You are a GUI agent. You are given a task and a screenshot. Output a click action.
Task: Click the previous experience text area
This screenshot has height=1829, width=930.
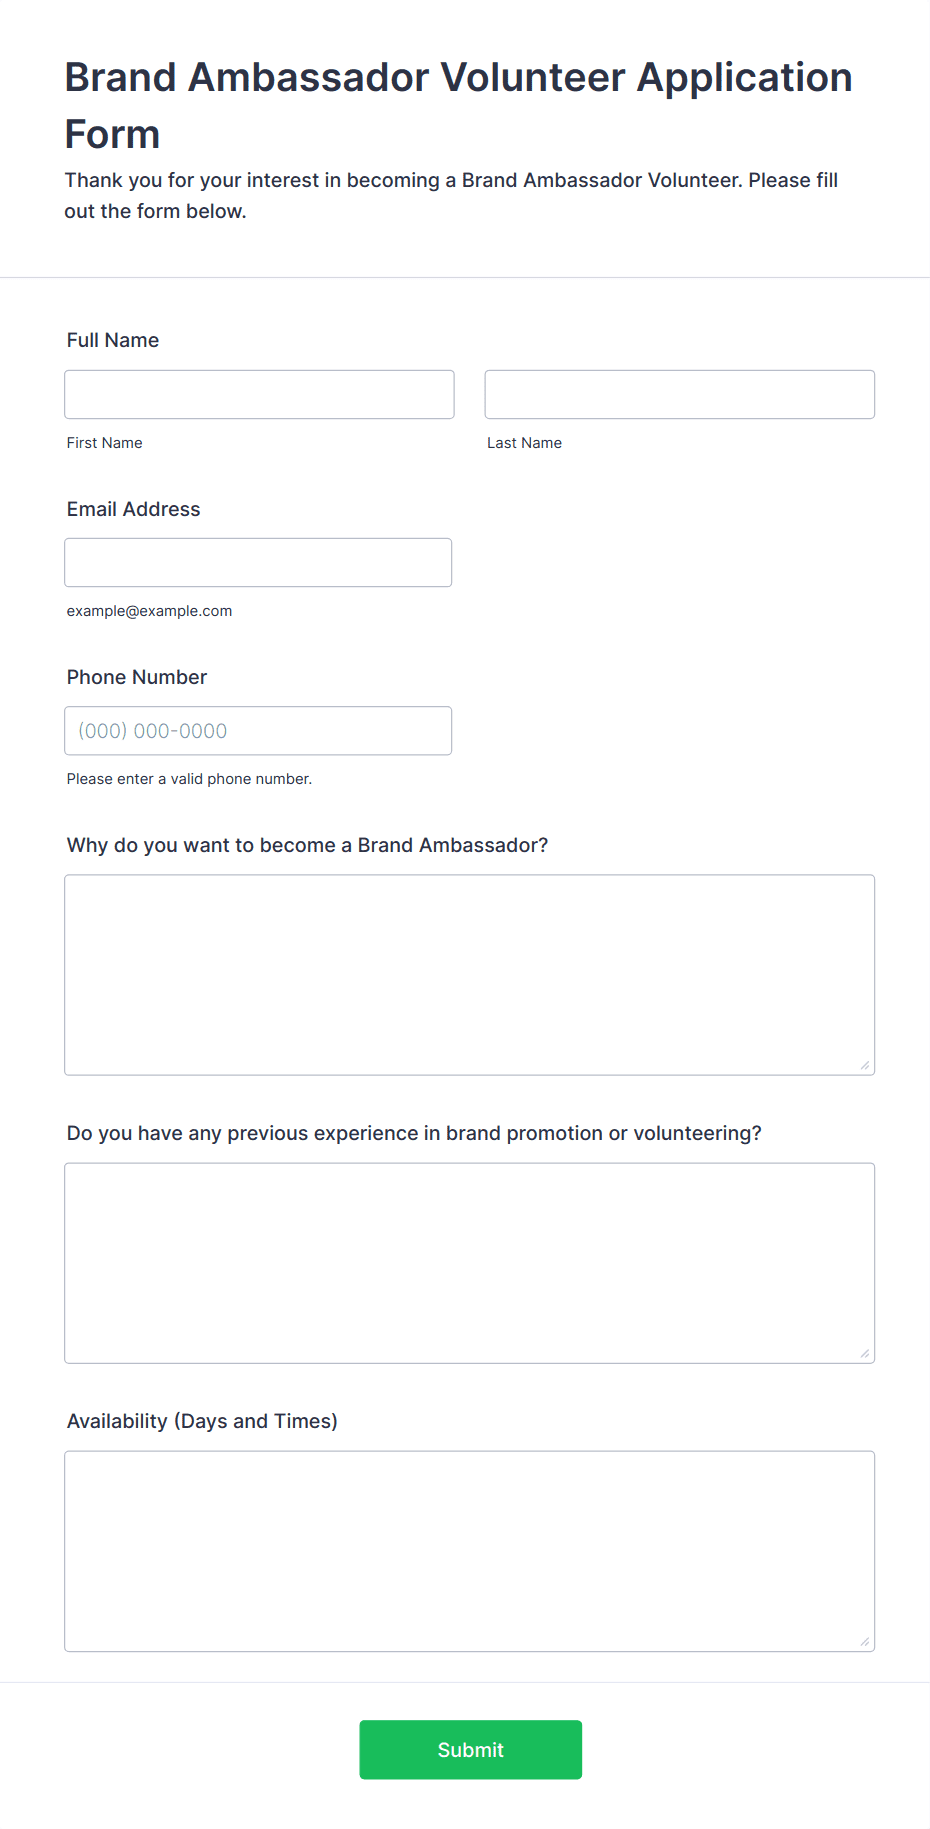pos(469,1262)
